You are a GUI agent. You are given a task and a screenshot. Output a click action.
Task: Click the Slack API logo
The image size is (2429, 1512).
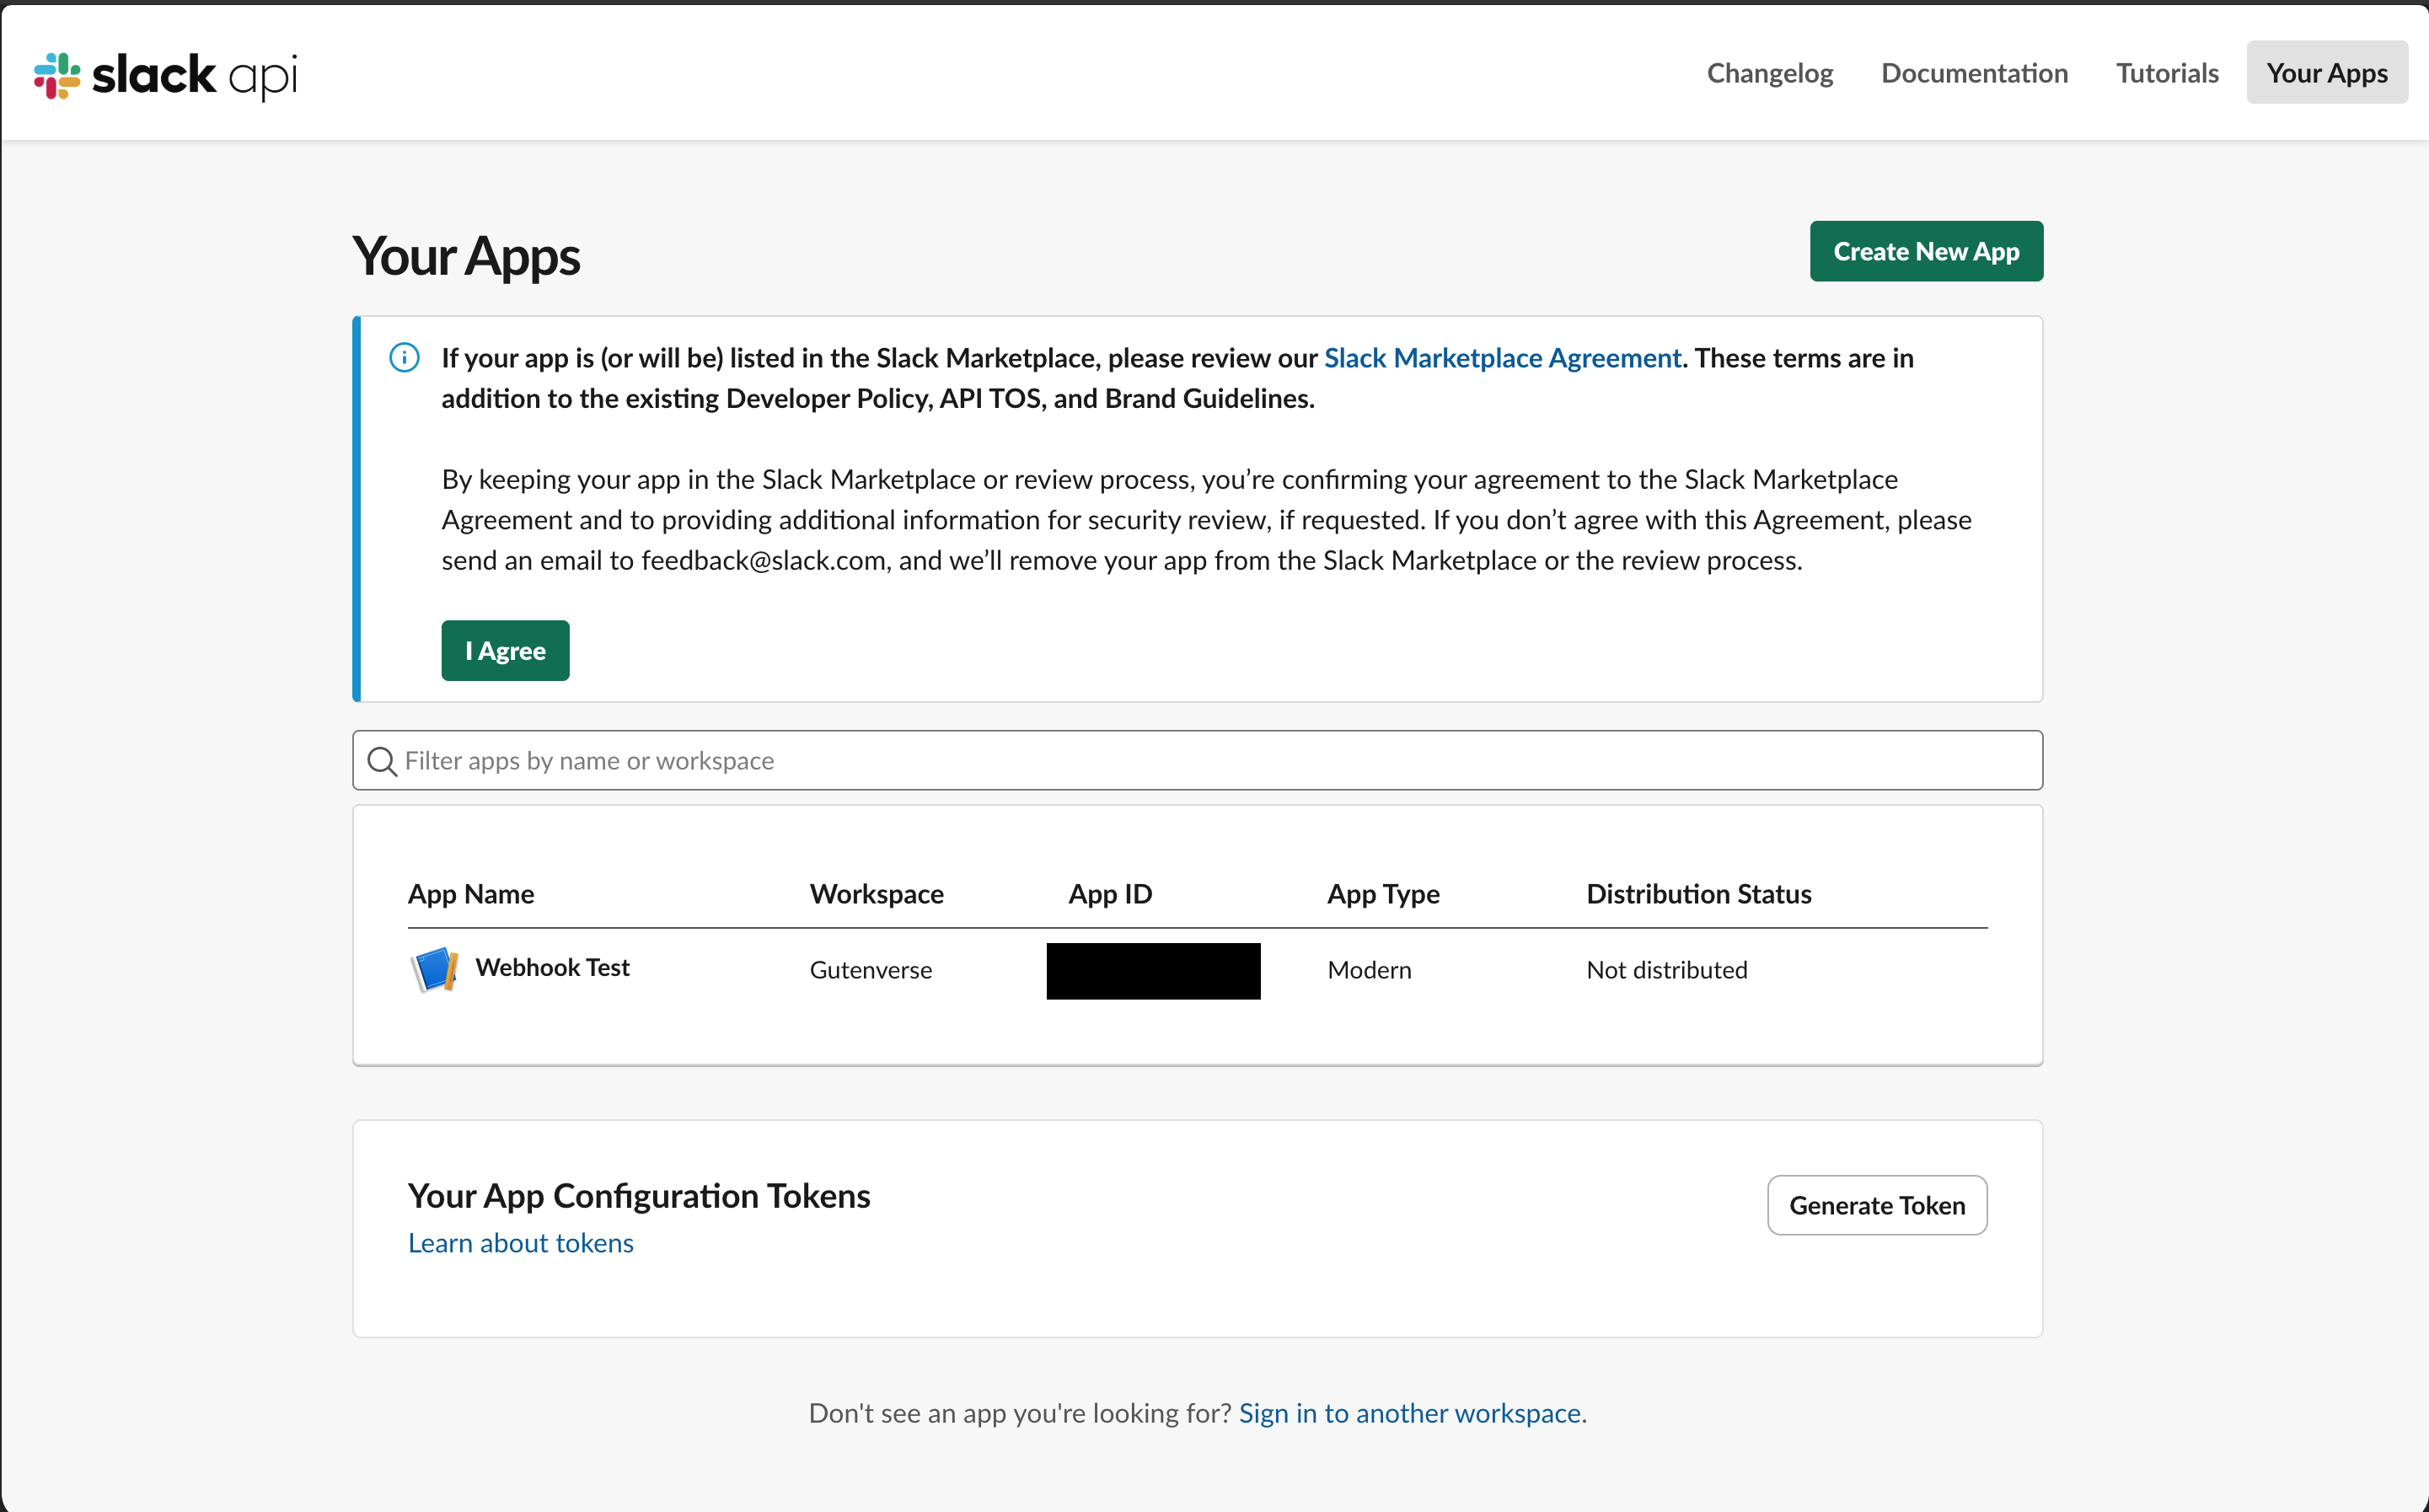(x=166, y=75)
